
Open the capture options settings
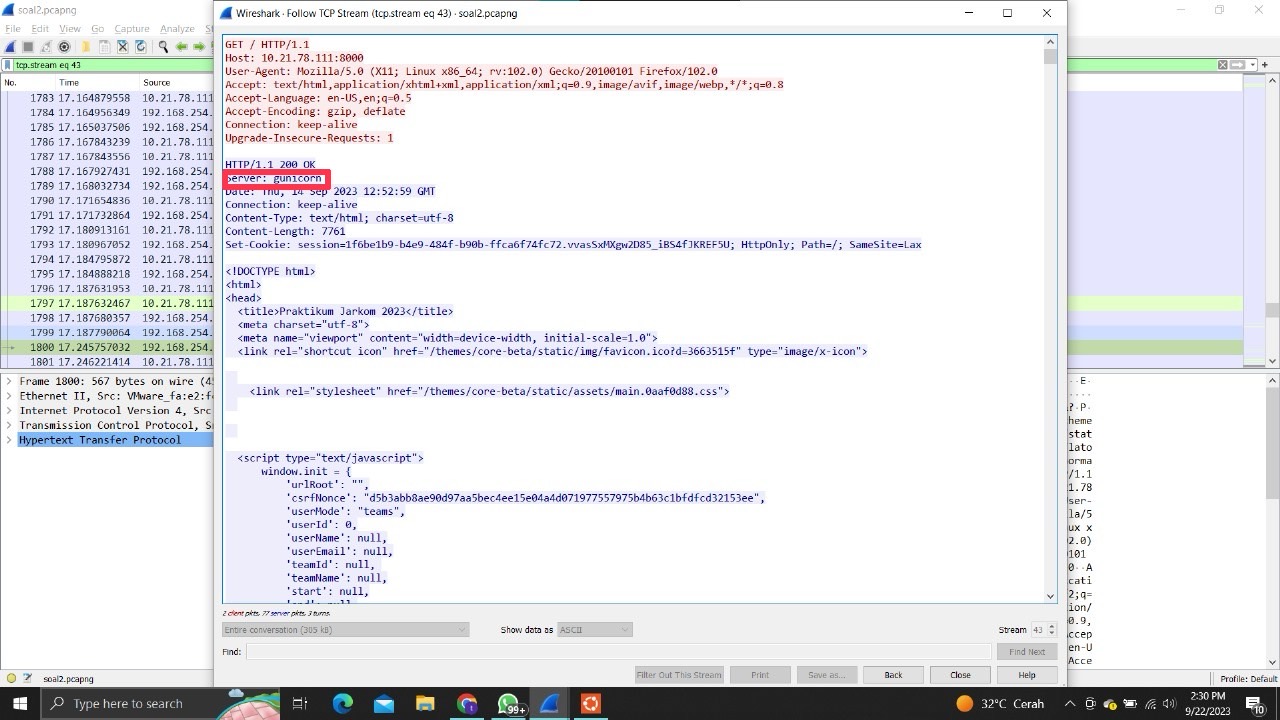tap(64, 46)
